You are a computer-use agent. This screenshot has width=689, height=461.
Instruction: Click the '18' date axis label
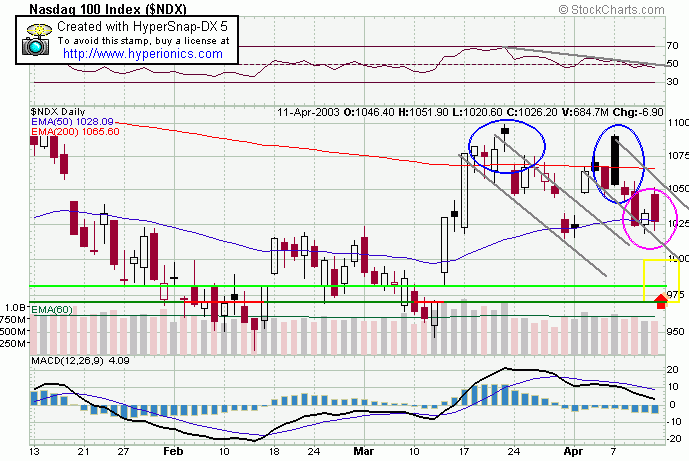[274, 452]
